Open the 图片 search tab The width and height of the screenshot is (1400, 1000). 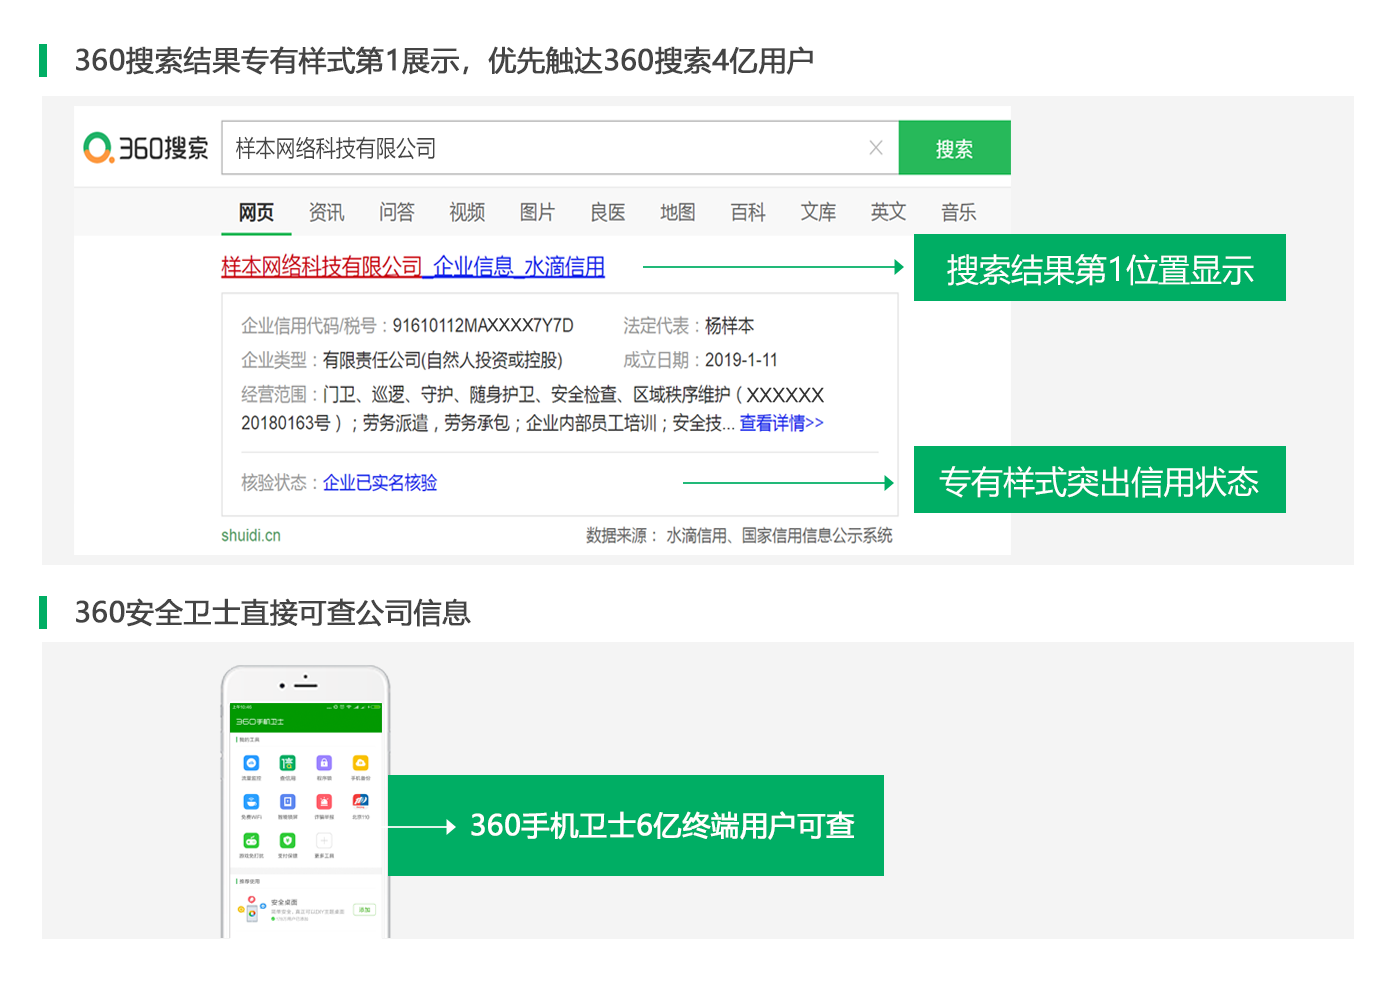(x=537, y=212)
